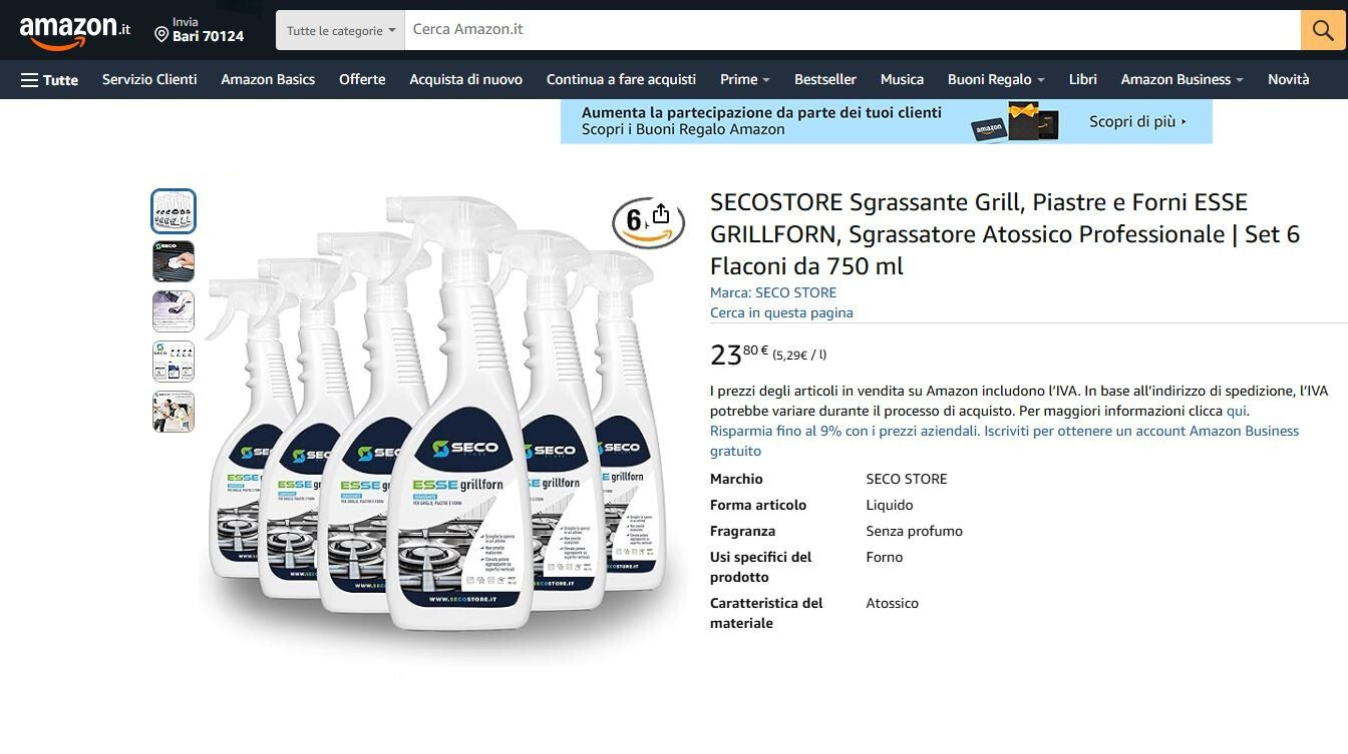
Task: Click the Marca: SECO STORE link
Action: pos(773,293)
